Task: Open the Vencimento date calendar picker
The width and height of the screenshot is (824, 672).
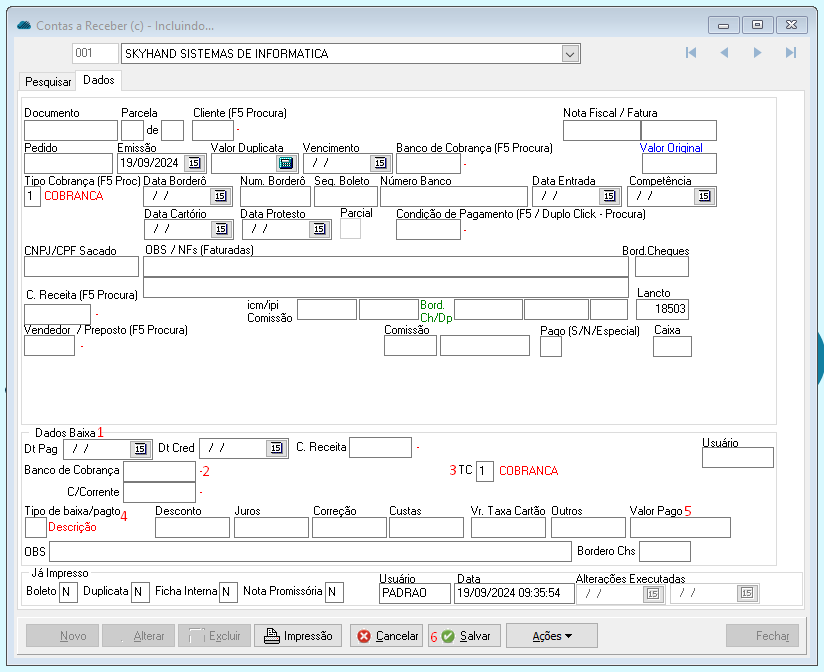Action: click(379, 163)
